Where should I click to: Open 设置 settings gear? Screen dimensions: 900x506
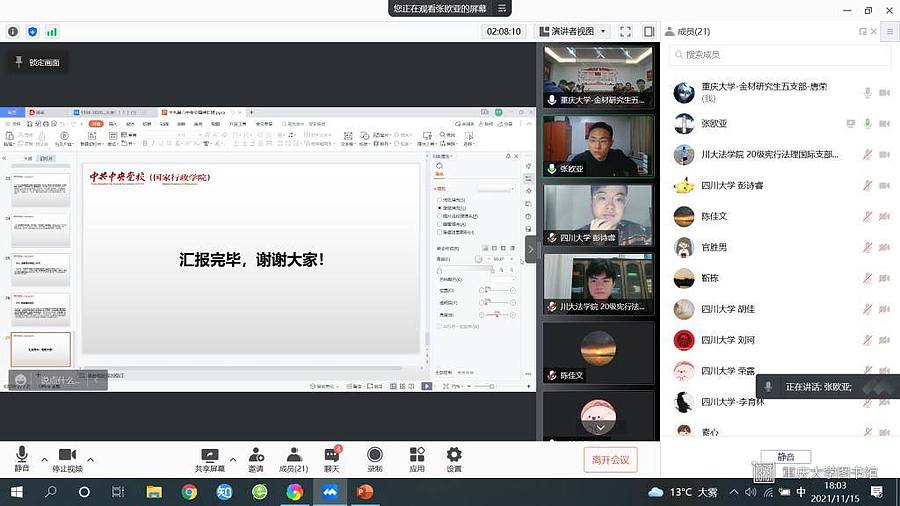click(454, 455)
